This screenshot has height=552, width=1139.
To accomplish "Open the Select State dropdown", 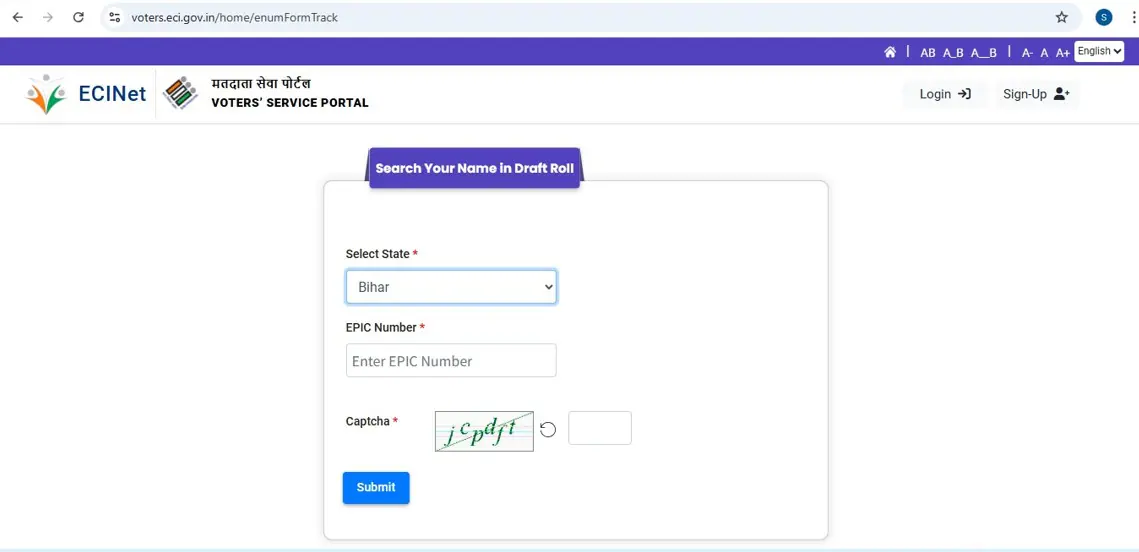I will [x=451, y=287].
